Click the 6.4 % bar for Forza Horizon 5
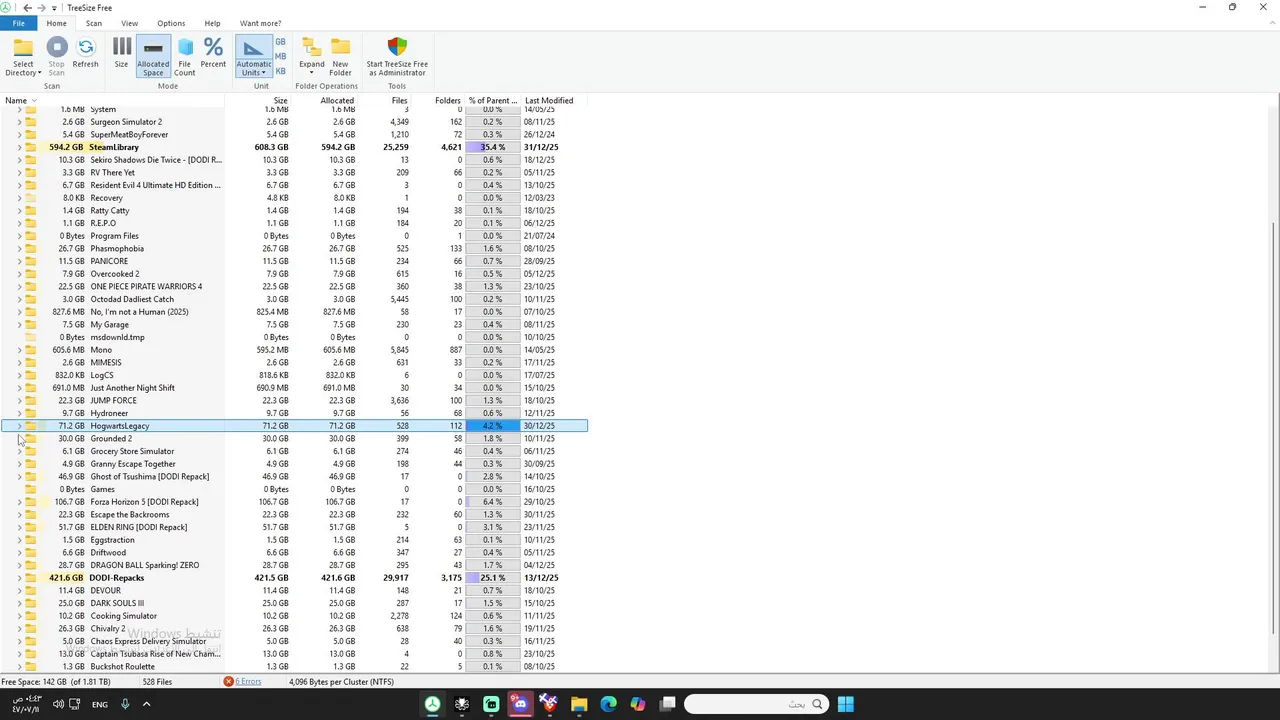 [493, 502]
